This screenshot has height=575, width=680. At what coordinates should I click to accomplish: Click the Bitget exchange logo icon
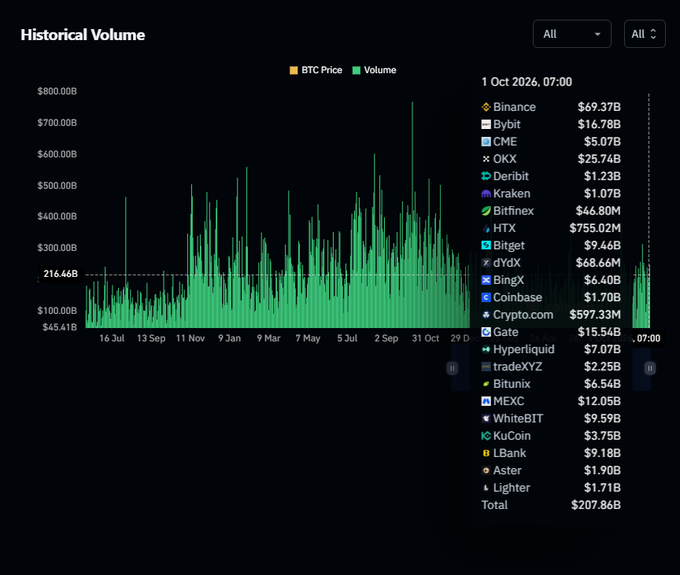pos(486,245)
